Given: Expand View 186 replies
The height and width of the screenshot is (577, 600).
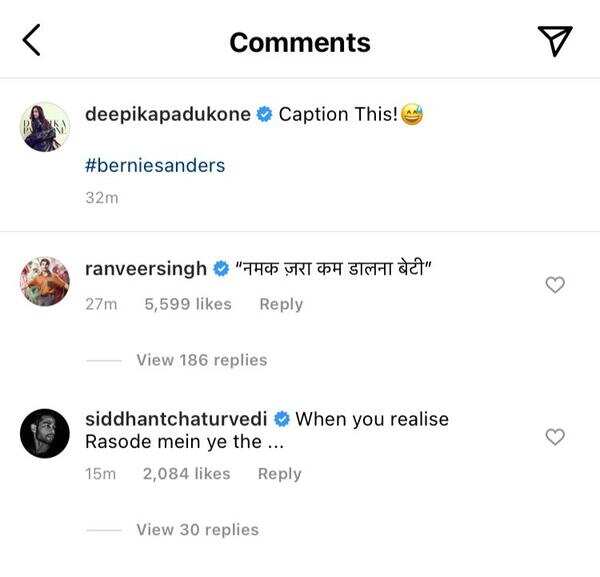Looking at the screenshot, I should coord(201,360).
